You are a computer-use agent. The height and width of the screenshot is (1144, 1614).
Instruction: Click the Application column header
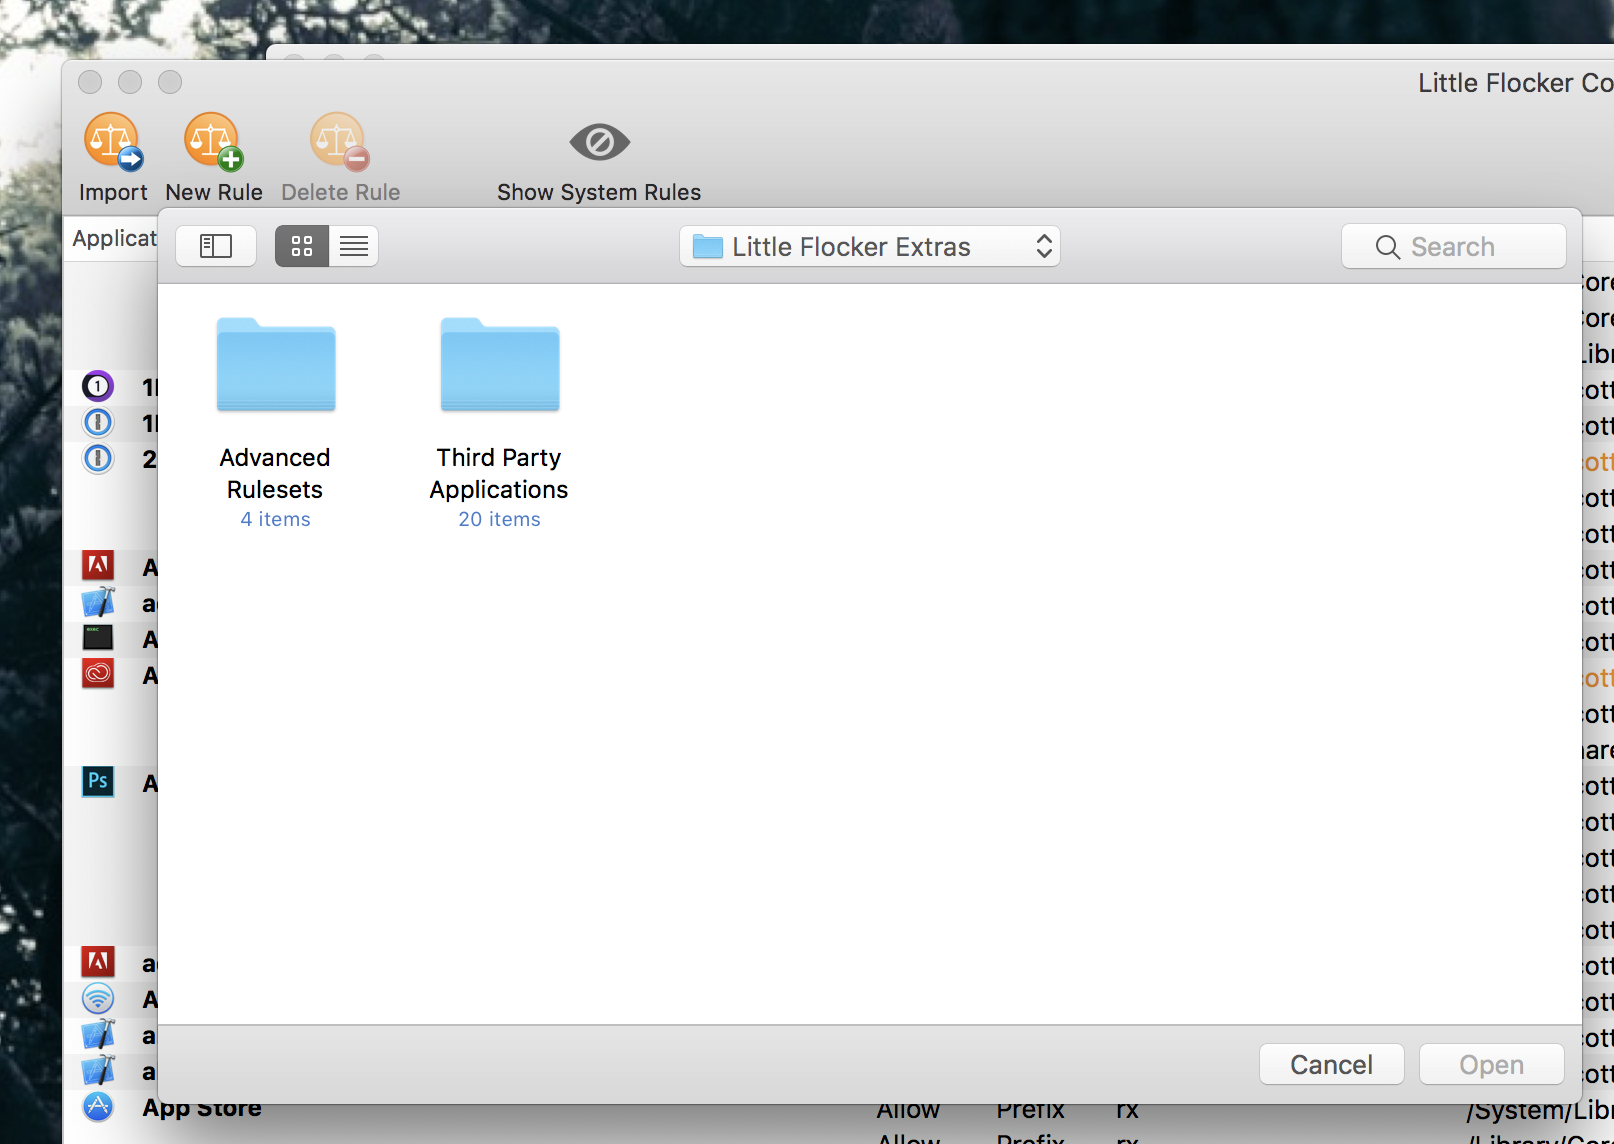[x=114, y=239]
